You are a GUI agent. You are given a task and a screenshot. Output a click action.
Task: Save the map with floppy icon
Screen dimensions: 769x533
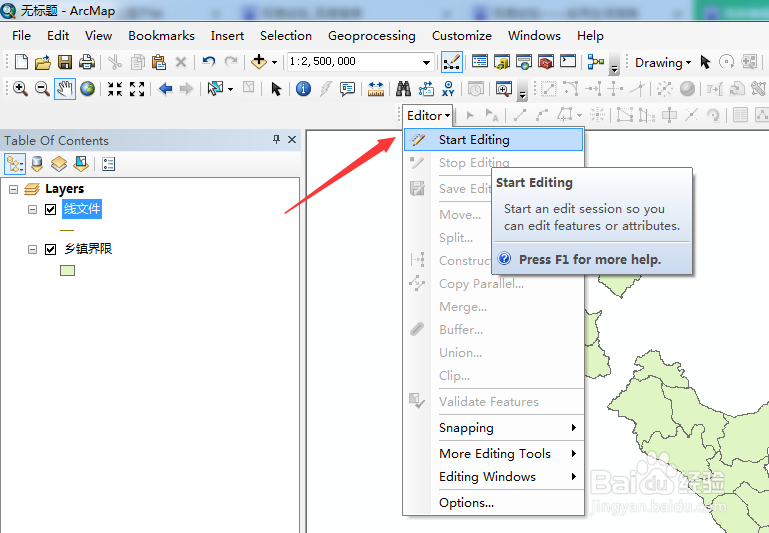pos(65,62)
